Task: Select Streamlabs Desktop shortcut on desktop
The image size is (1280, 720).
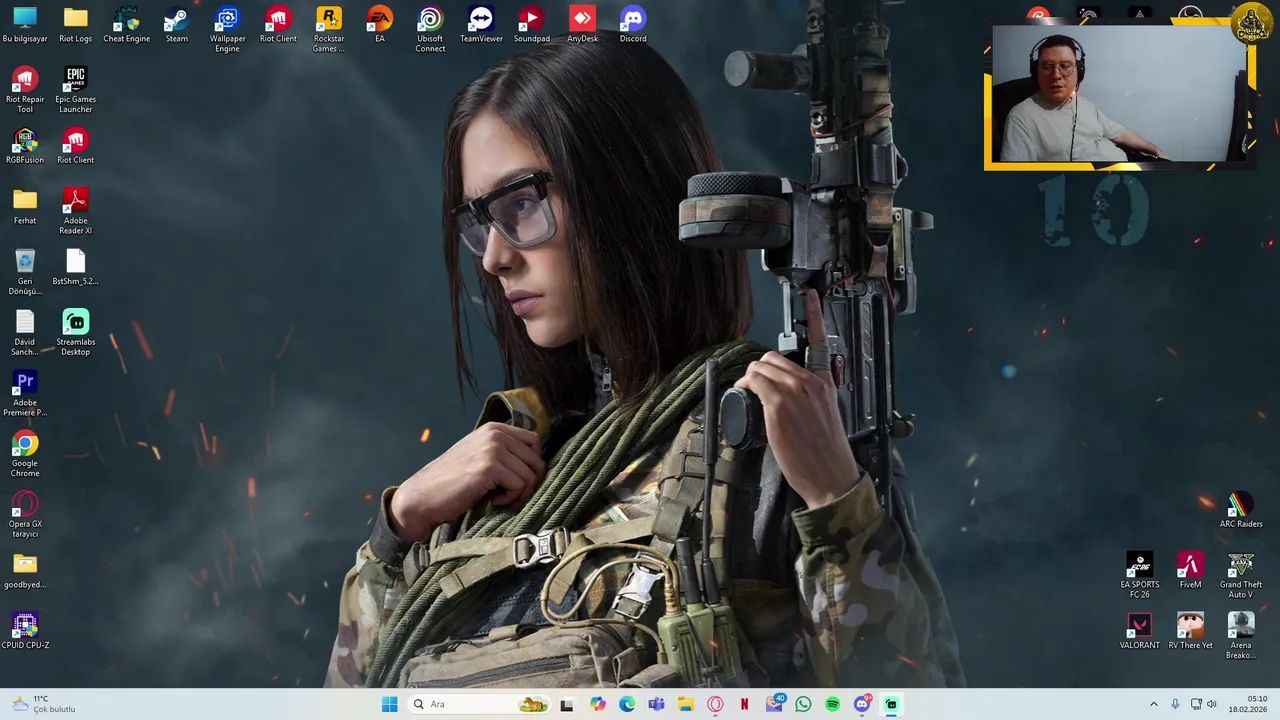Action: point(75,333)
